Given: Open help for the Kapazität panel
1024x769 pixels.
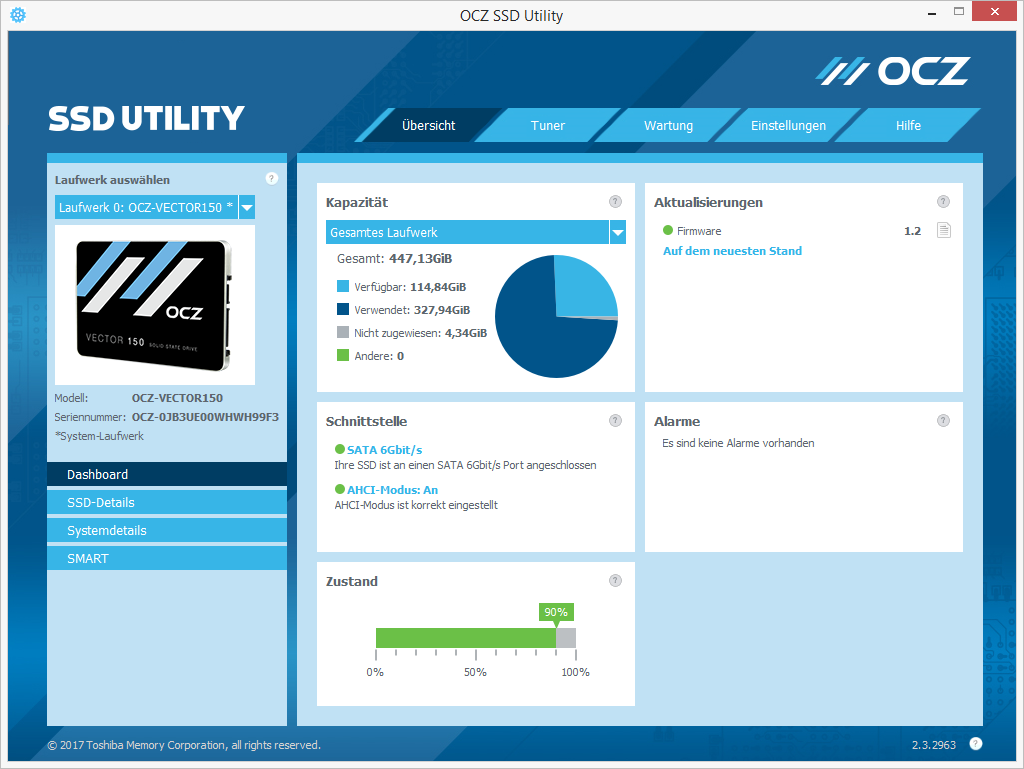Looking at the screenshot, I should pyautogui.click(x=615, y=201).
